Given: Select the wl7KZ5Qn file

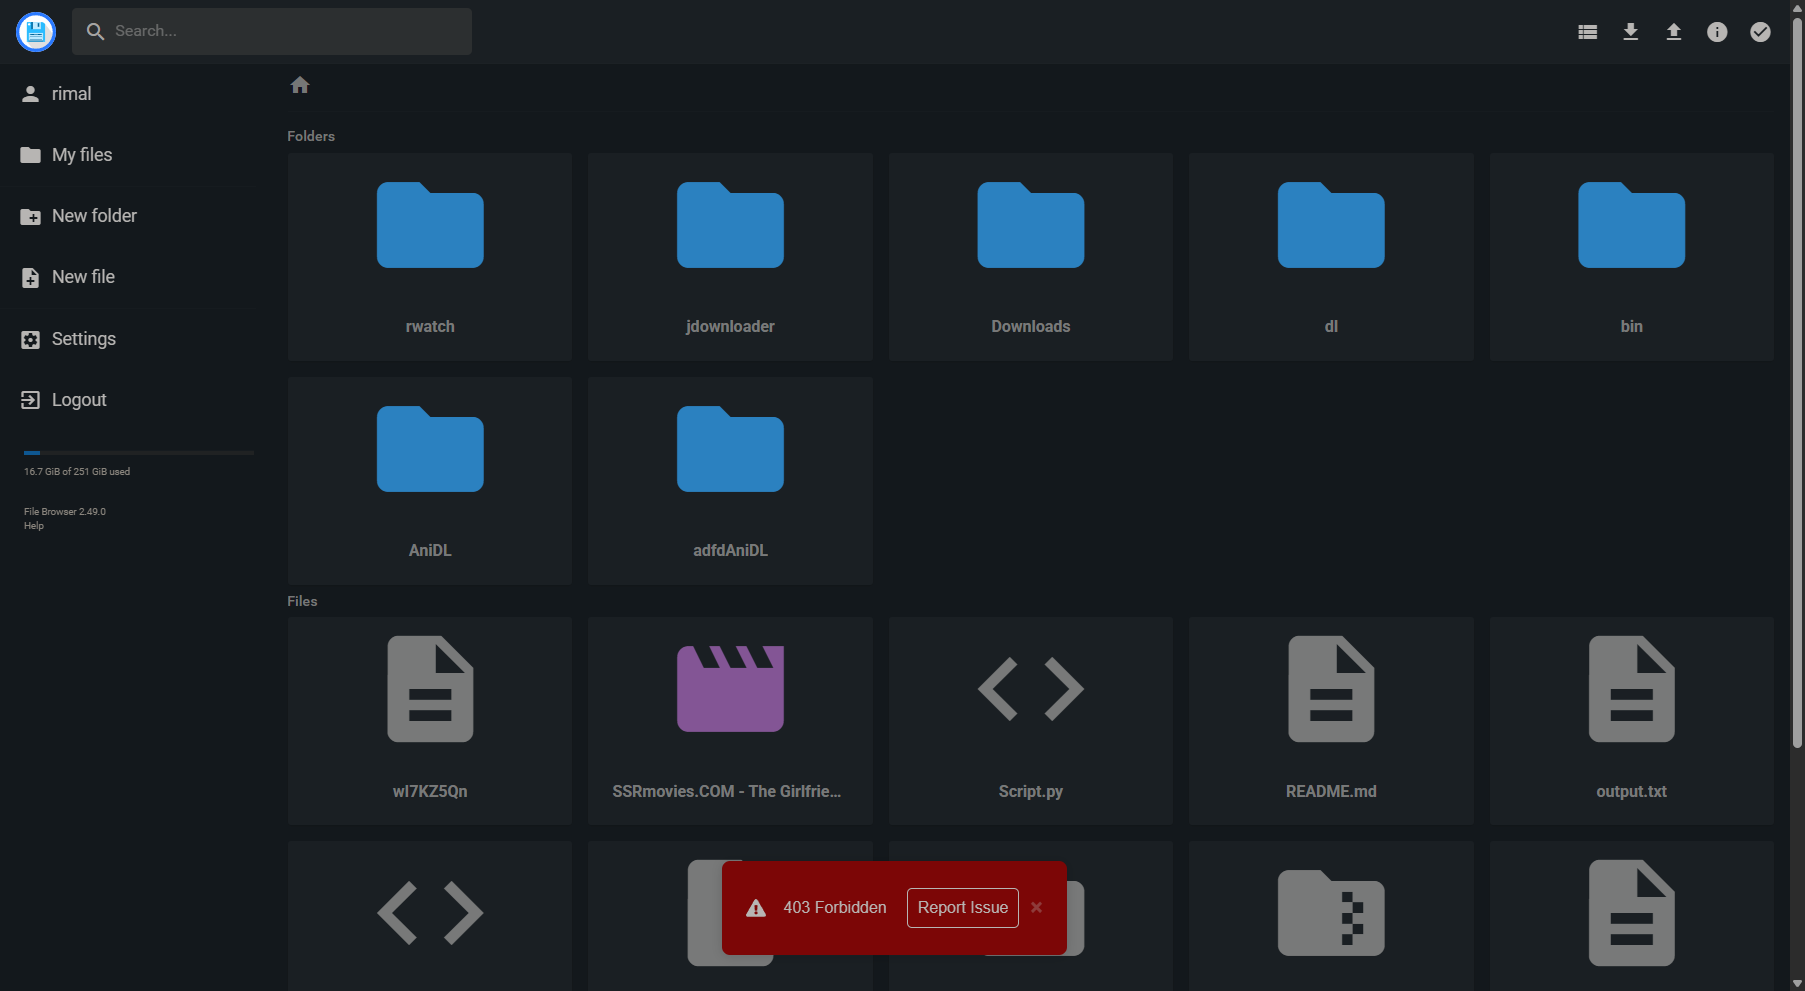Looking at the screenshot, I should pyautogui.click(x=430, y=721).
